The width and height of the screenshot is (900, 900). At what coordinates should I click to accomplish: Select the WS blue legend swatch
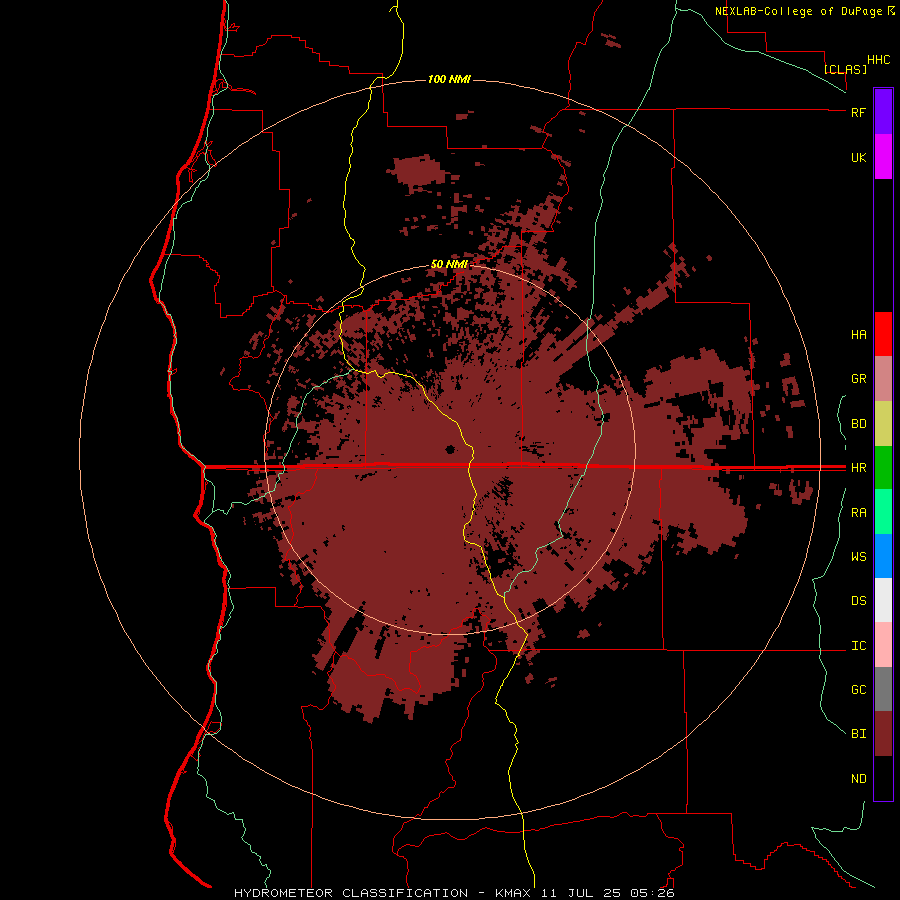pos(883,556)
